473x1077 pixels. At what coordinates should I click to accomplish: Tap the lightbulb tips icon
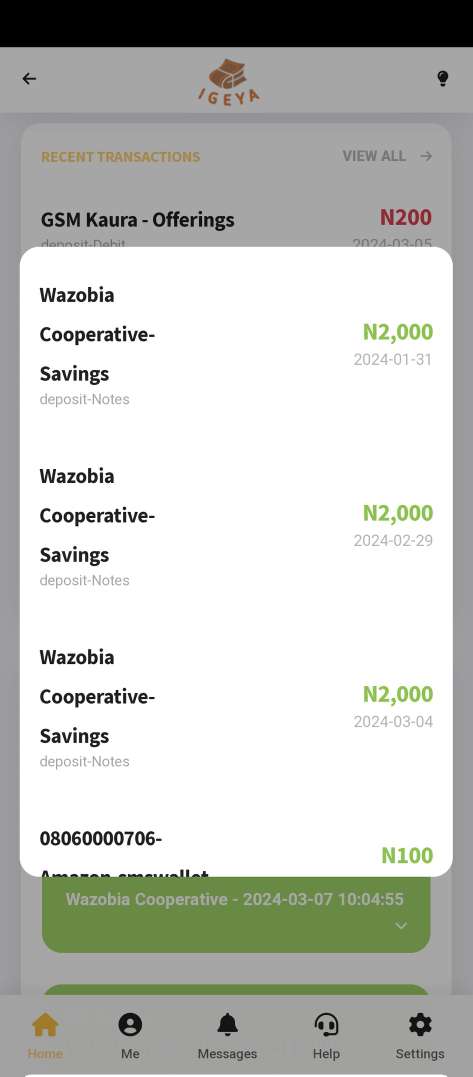pyautogui.click(x=443, y=79)
